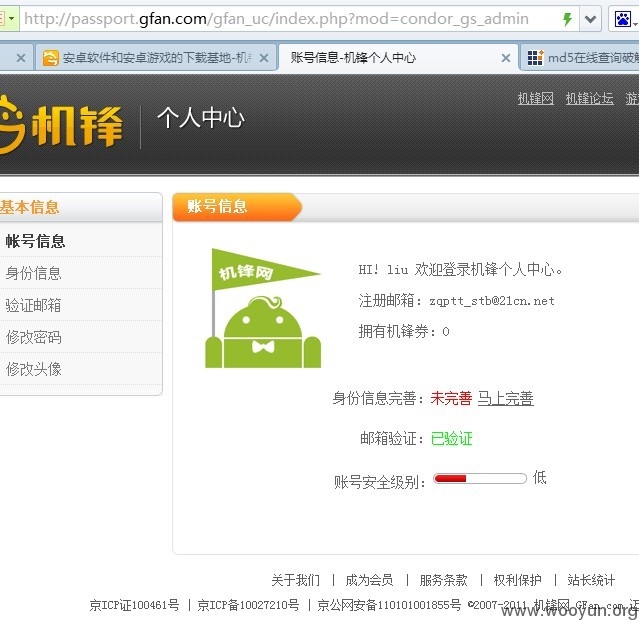The width and height of the screenshot is (639, 620).
Task: Switch to the 安卓软件和安卓游戏 tab
Action: pyautogui.click(x=157, y=58)
